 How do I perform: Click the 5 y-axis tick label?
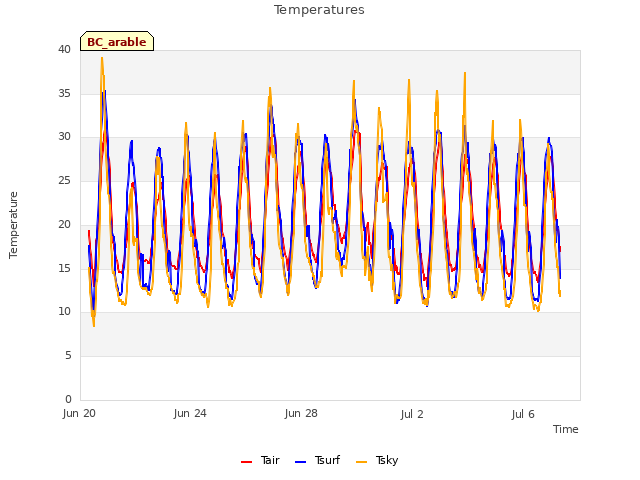pos(68,356)
